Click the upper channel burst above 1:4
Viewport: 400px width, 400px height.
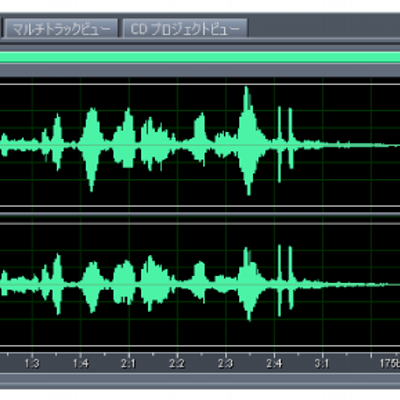[91, 148]
